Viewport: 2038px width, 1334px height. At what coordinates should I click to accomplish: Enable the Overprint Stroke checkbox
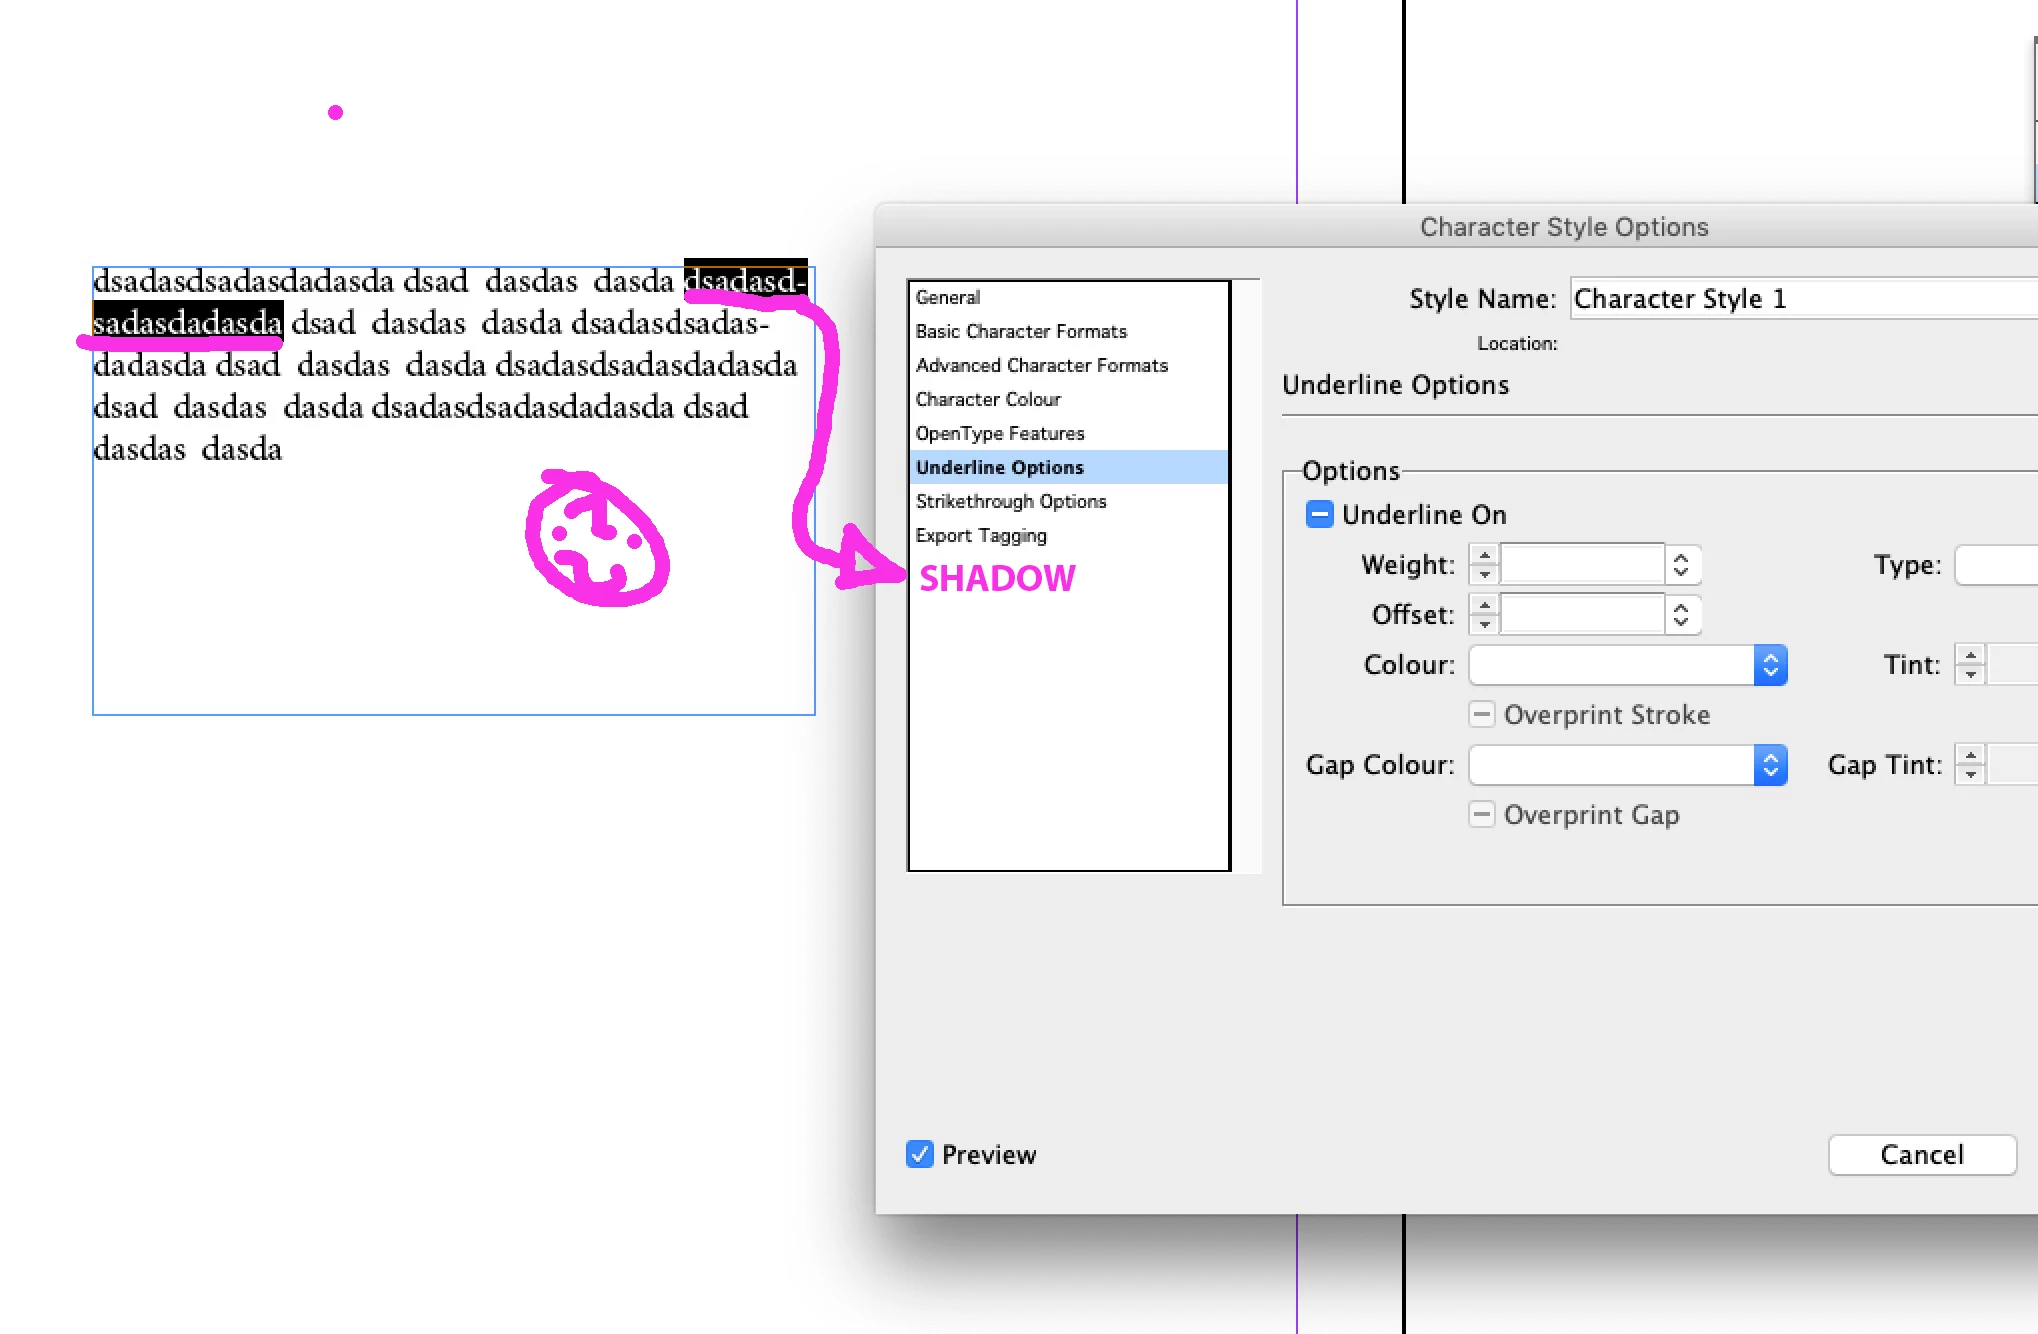[1482, 715]
